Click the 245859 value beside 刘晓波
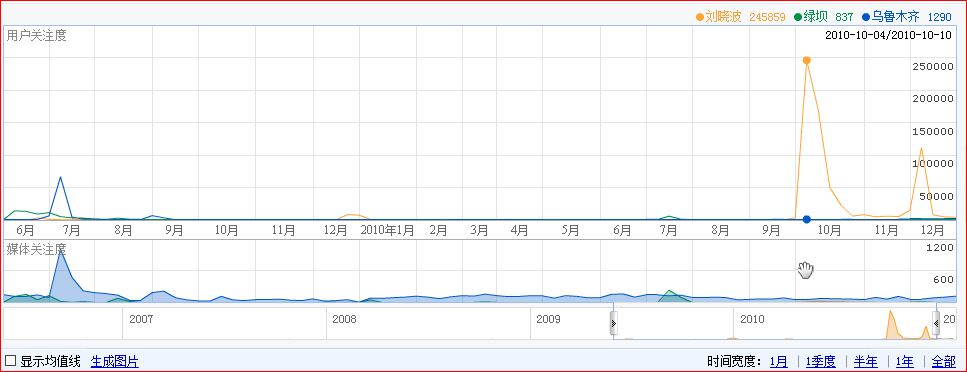 click(x=767, y=17)
